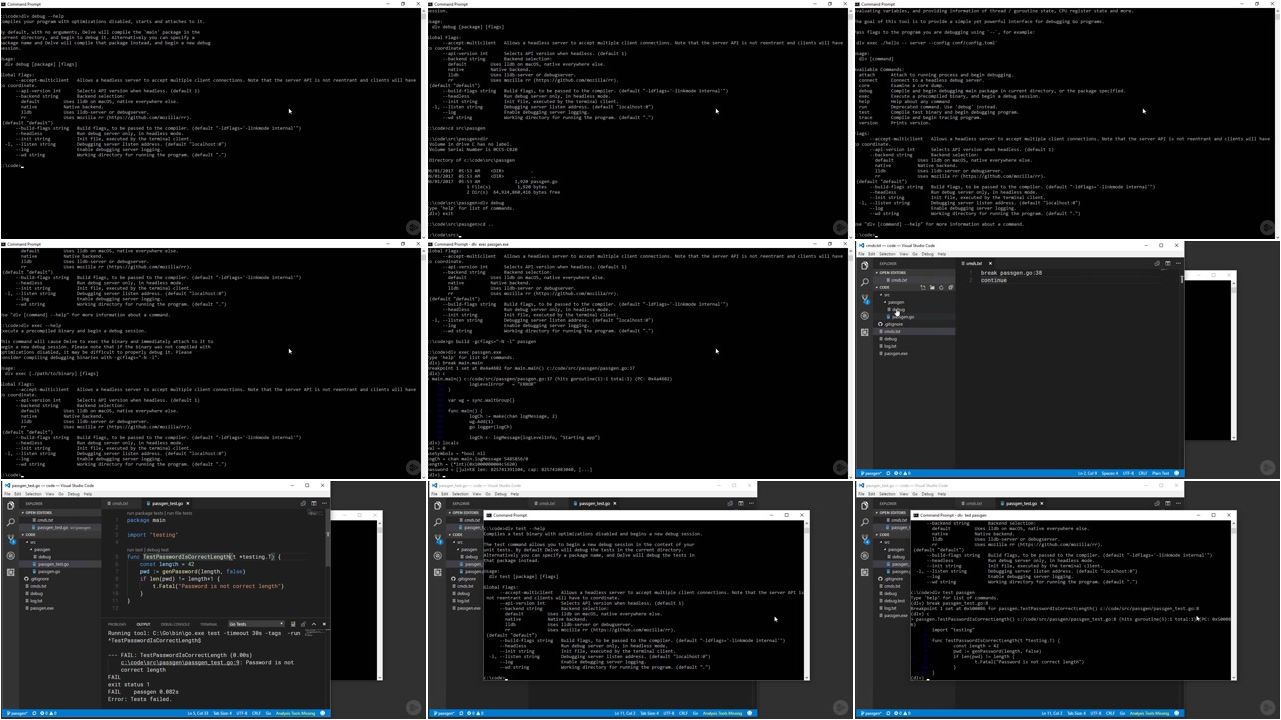Screen dimensions: 1281x720
Task: Open Selection menu in the 'break passgen.go:38' window
Action: pyautogui.click(x=887, y=254)
